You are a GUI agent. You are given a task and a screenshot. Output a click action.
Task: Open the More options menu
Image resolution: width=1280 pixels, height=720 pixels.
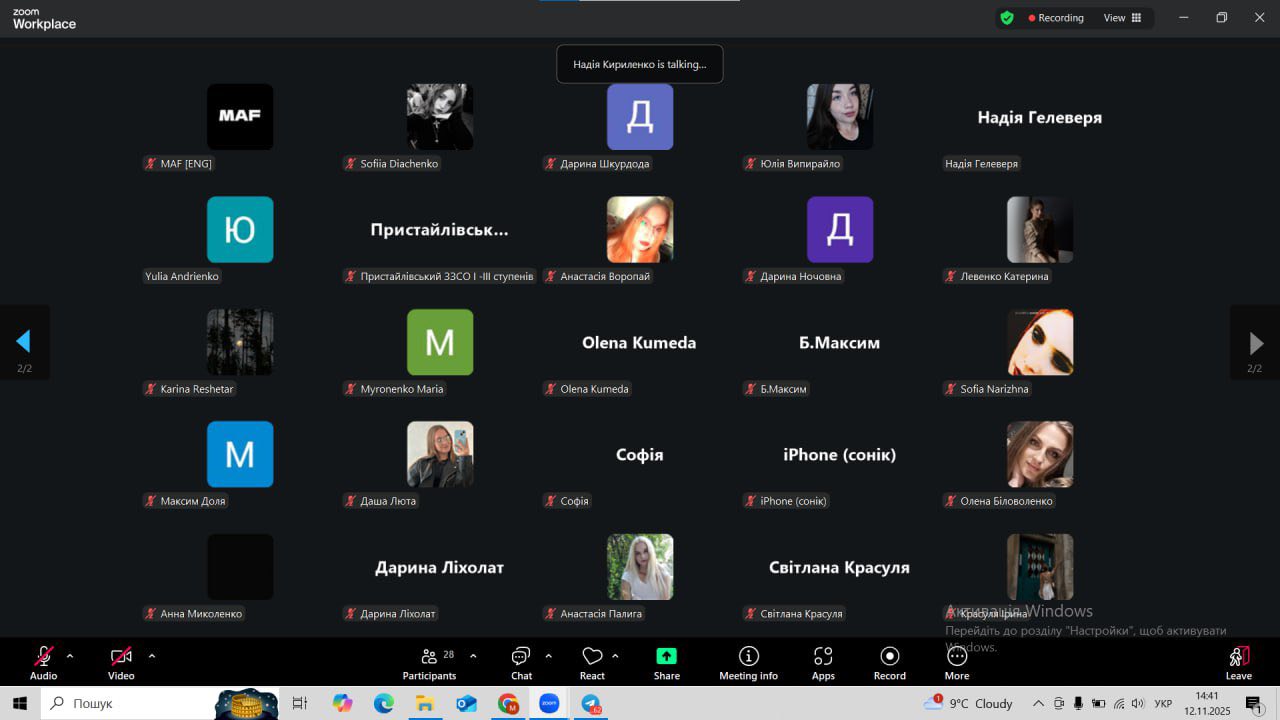click(956, 663)
